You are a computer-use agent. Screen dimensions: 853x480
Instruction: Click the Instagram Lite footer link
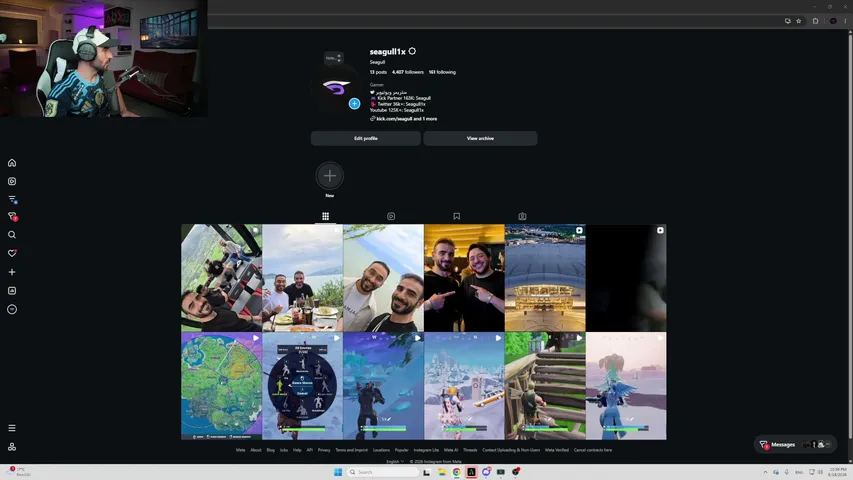tap(426, 450)
